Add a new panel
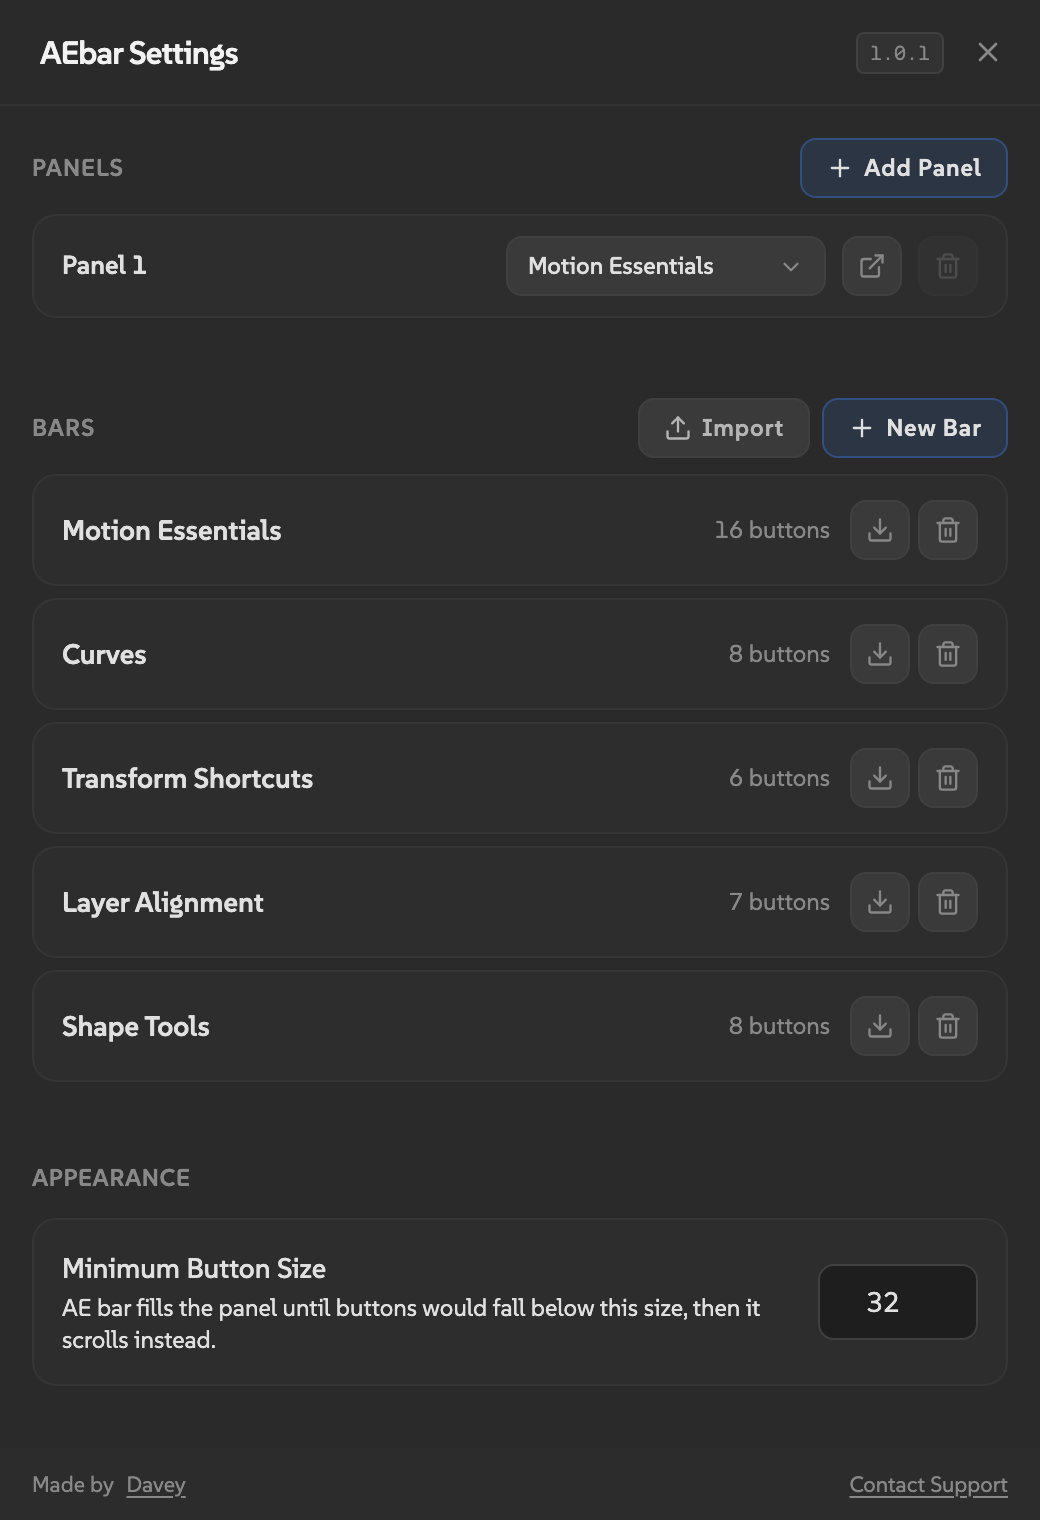Image resolution: width=1040 pixels, height=1520 pixels. click(902, 168)
